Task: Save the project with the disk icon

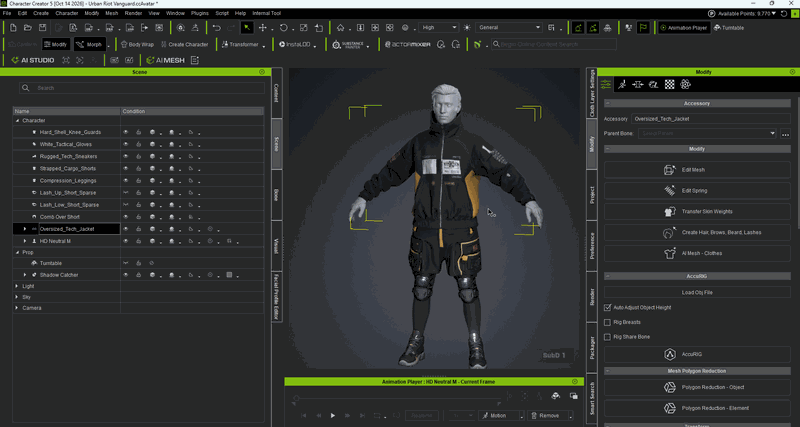Action: tap(43, 28)
